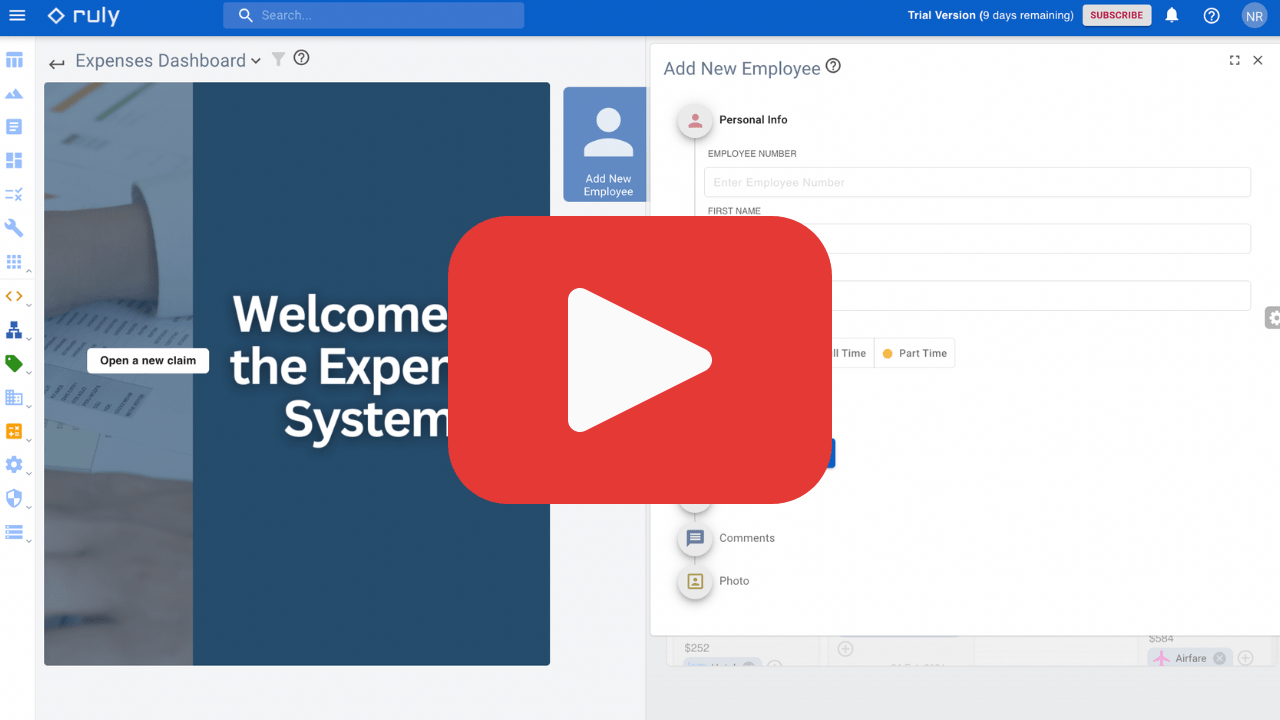The image size is (1280, 720).
Task: Go to the Photo step
Action: pyautogui.click(x=714, y=581)
